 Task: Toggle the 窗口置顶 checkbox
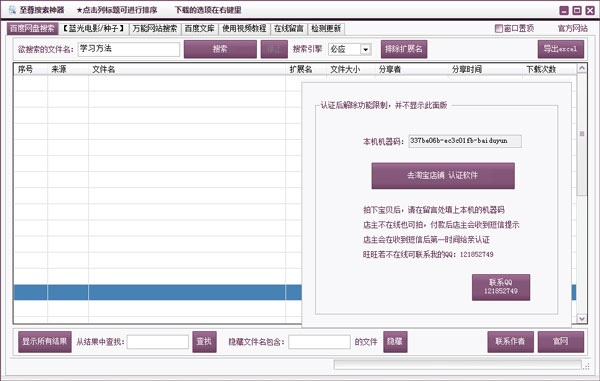pyautogui.click(x=499, y=28)
